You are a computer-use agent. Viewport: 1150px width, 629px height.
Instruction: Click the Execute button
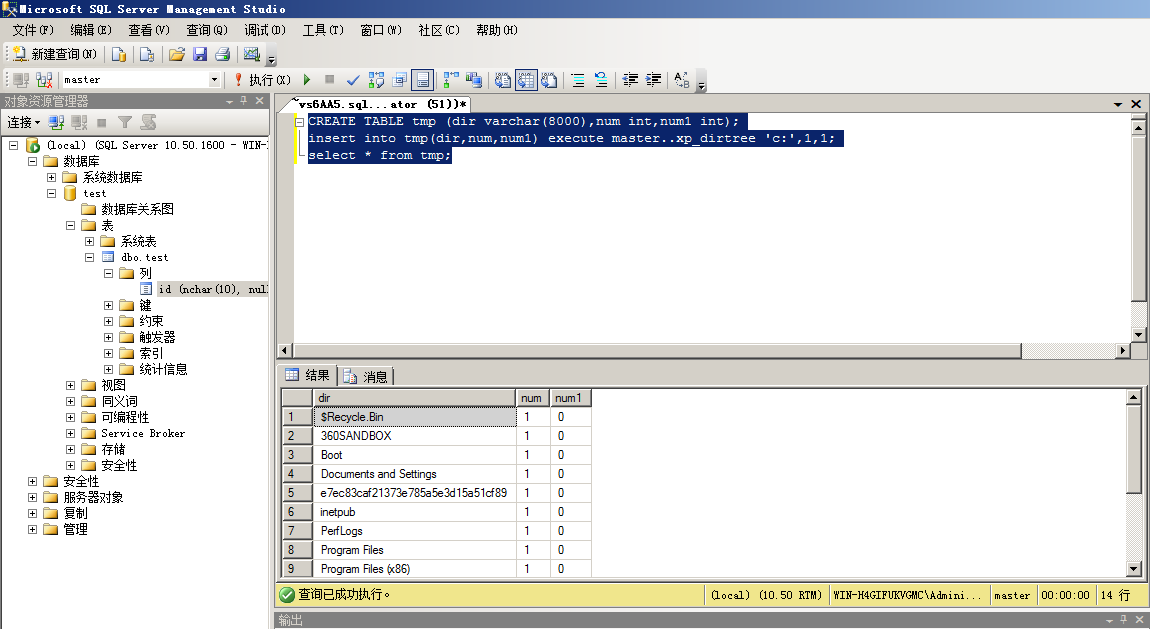point(263,80)
